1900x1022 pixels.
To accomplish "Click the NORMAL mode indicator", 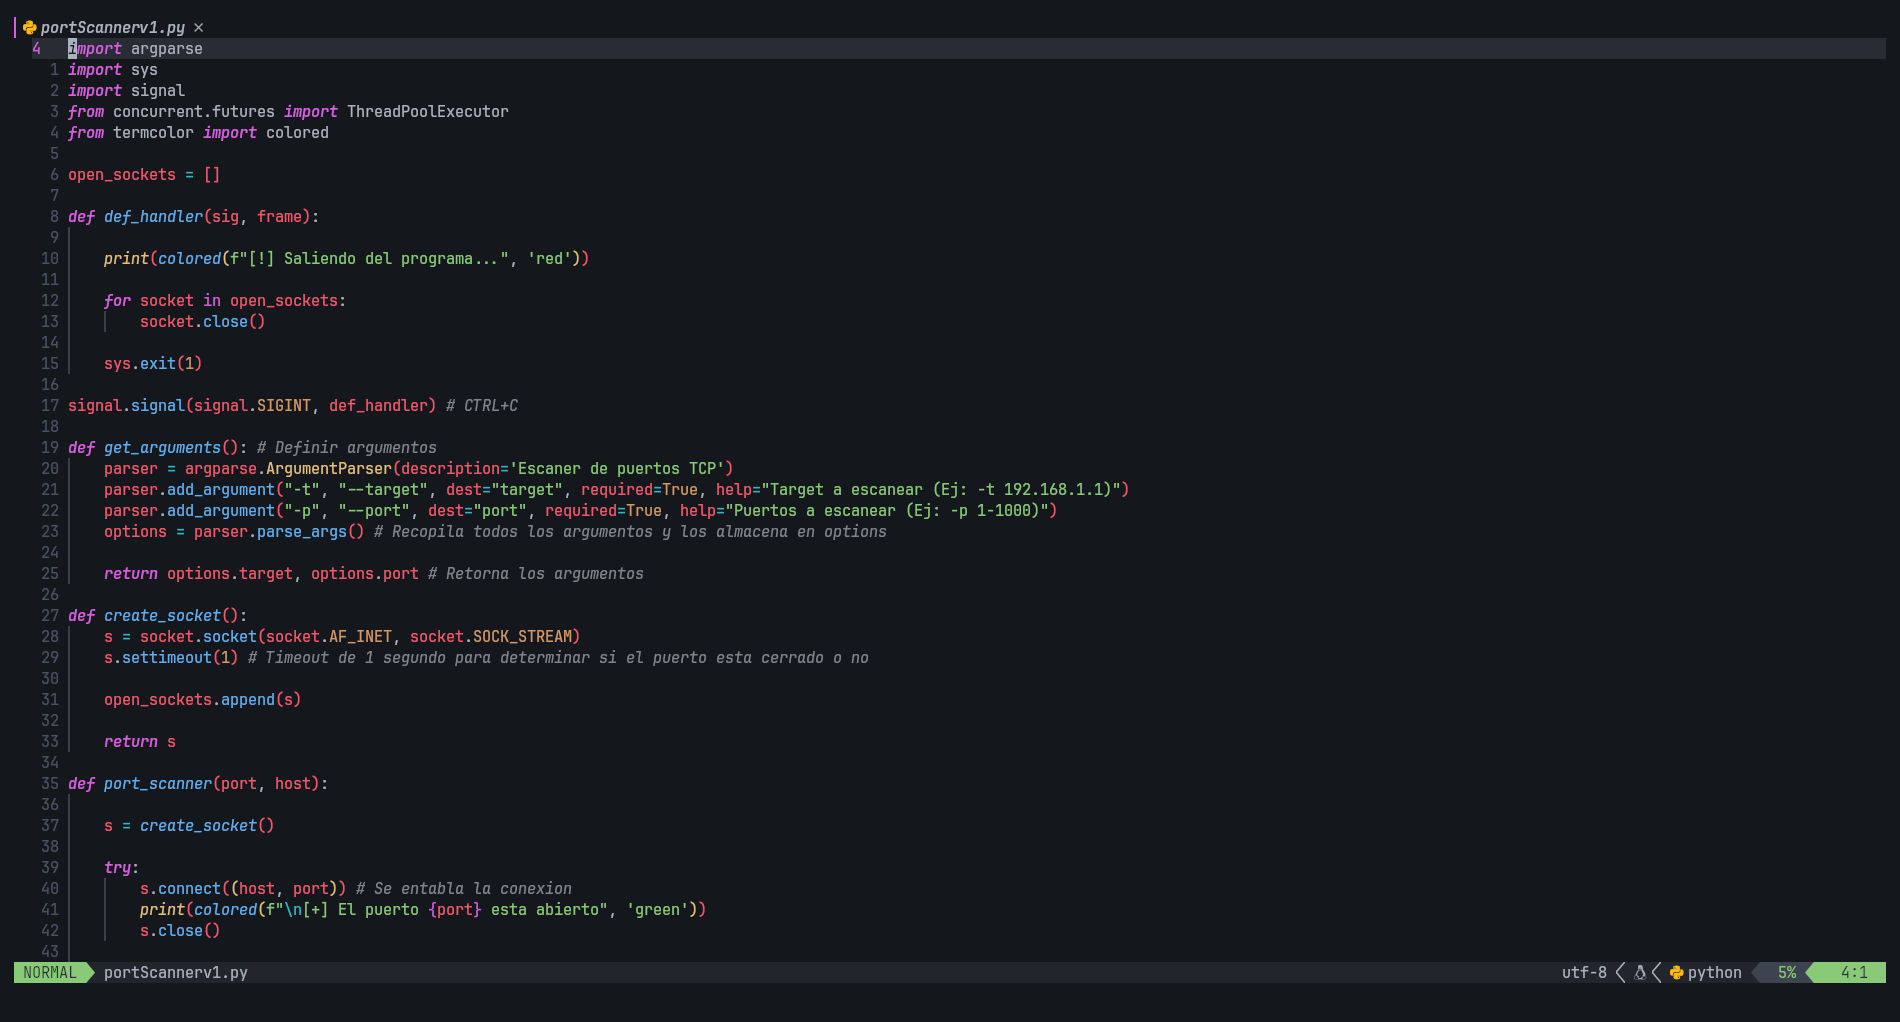I will click(50, 972).
